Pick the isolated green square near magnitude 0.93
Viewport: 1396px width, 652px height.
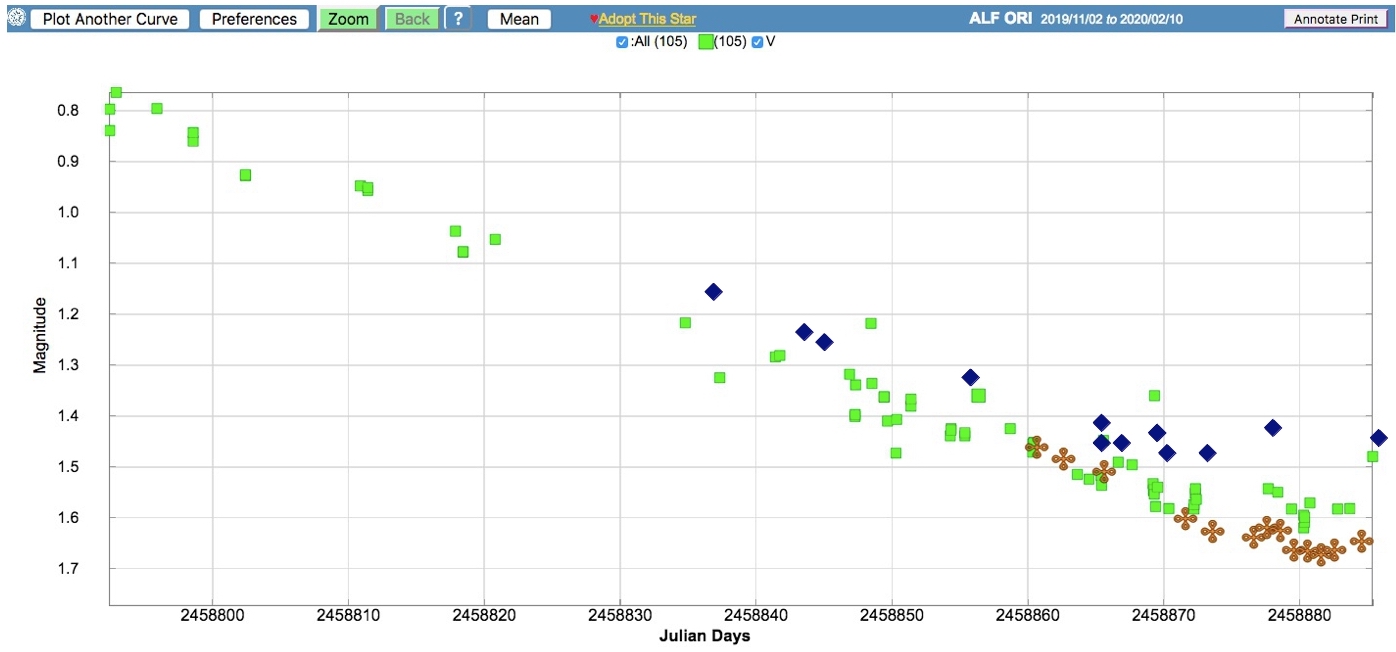(x=245, y=175)
